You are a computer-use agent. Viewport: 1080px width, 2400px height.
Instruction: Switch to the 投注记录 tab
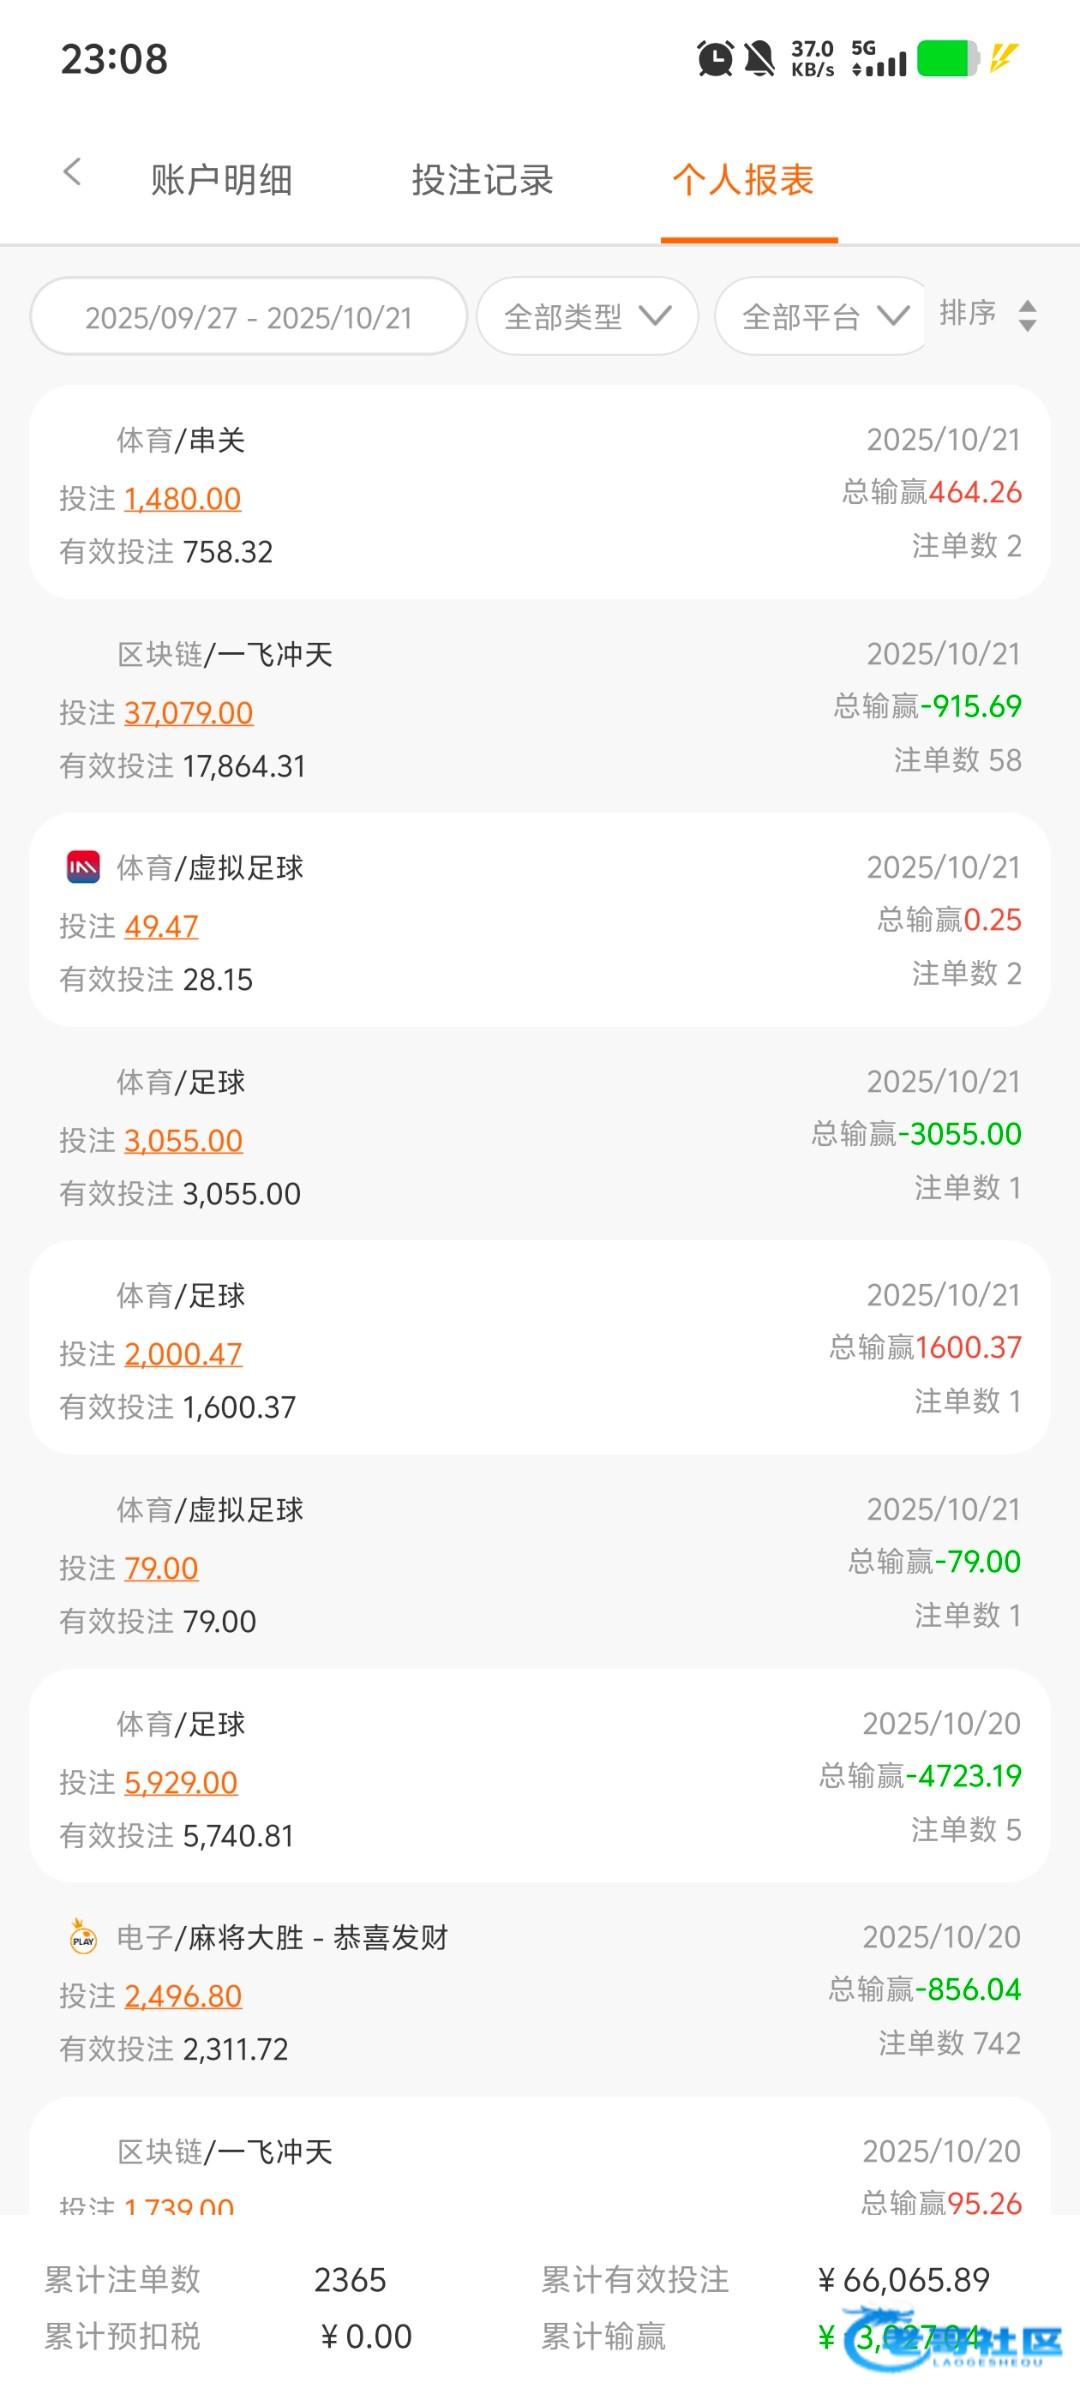coord(482,181)
